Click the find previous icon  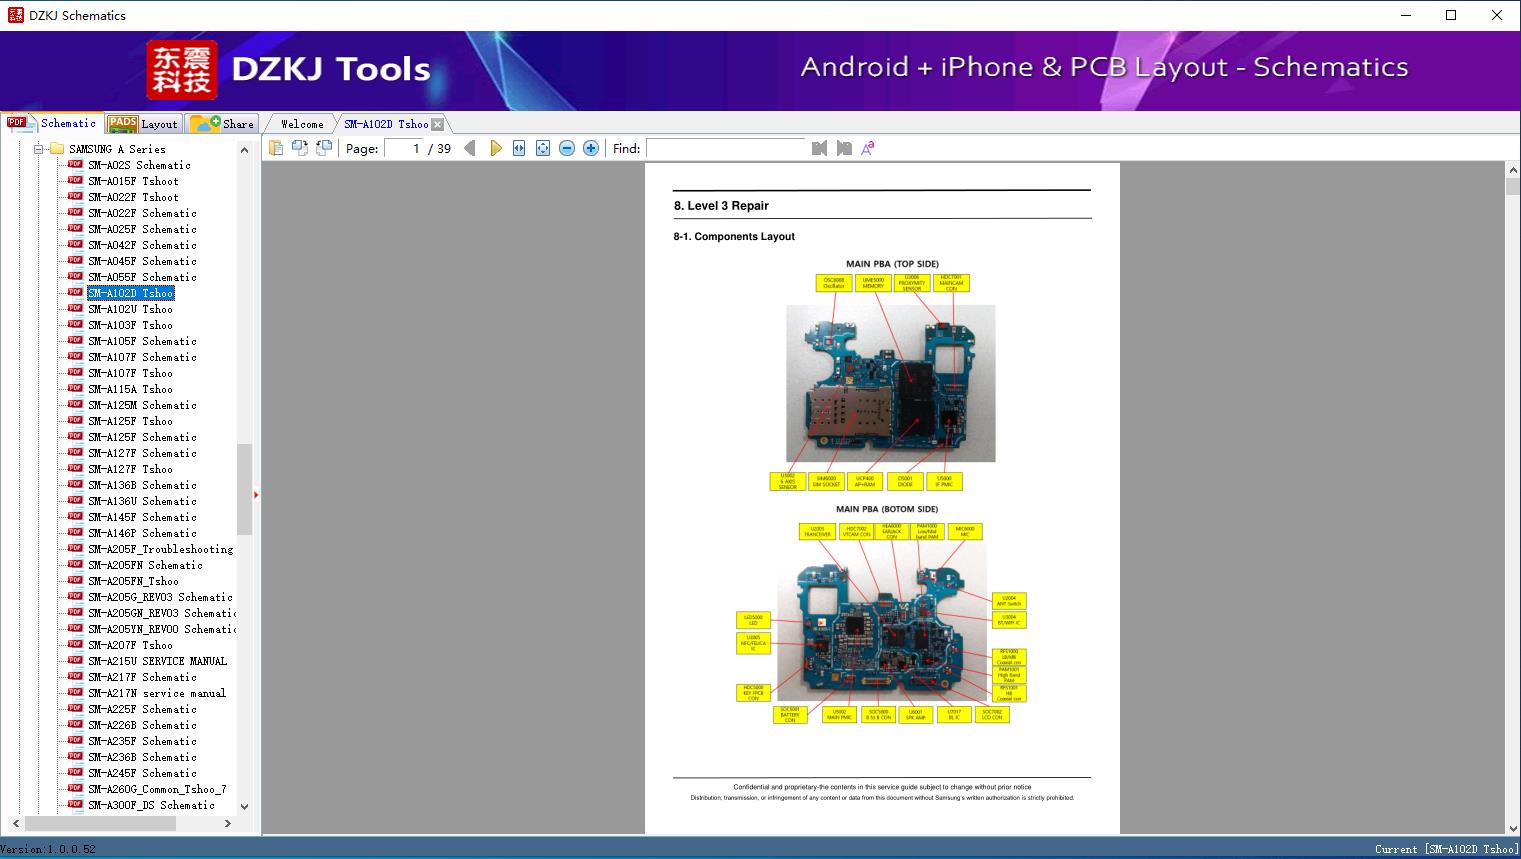[820, 148]
